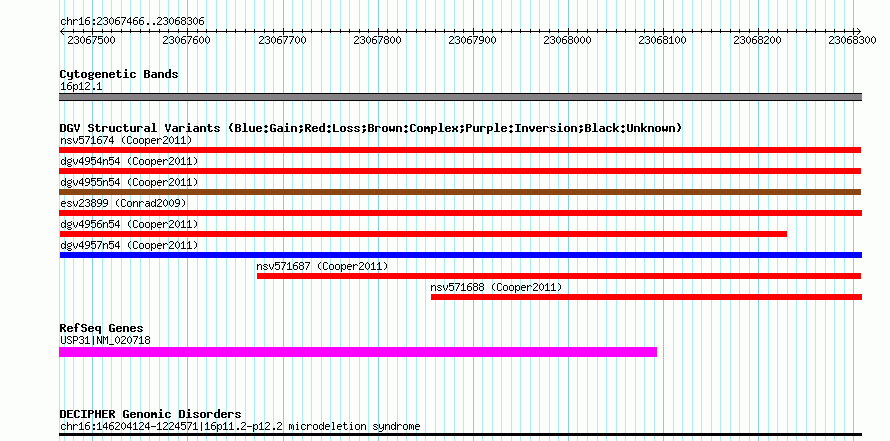
Task: Click the brown dgv4955n54 complex variant bar
Action: tap(460, 192)
